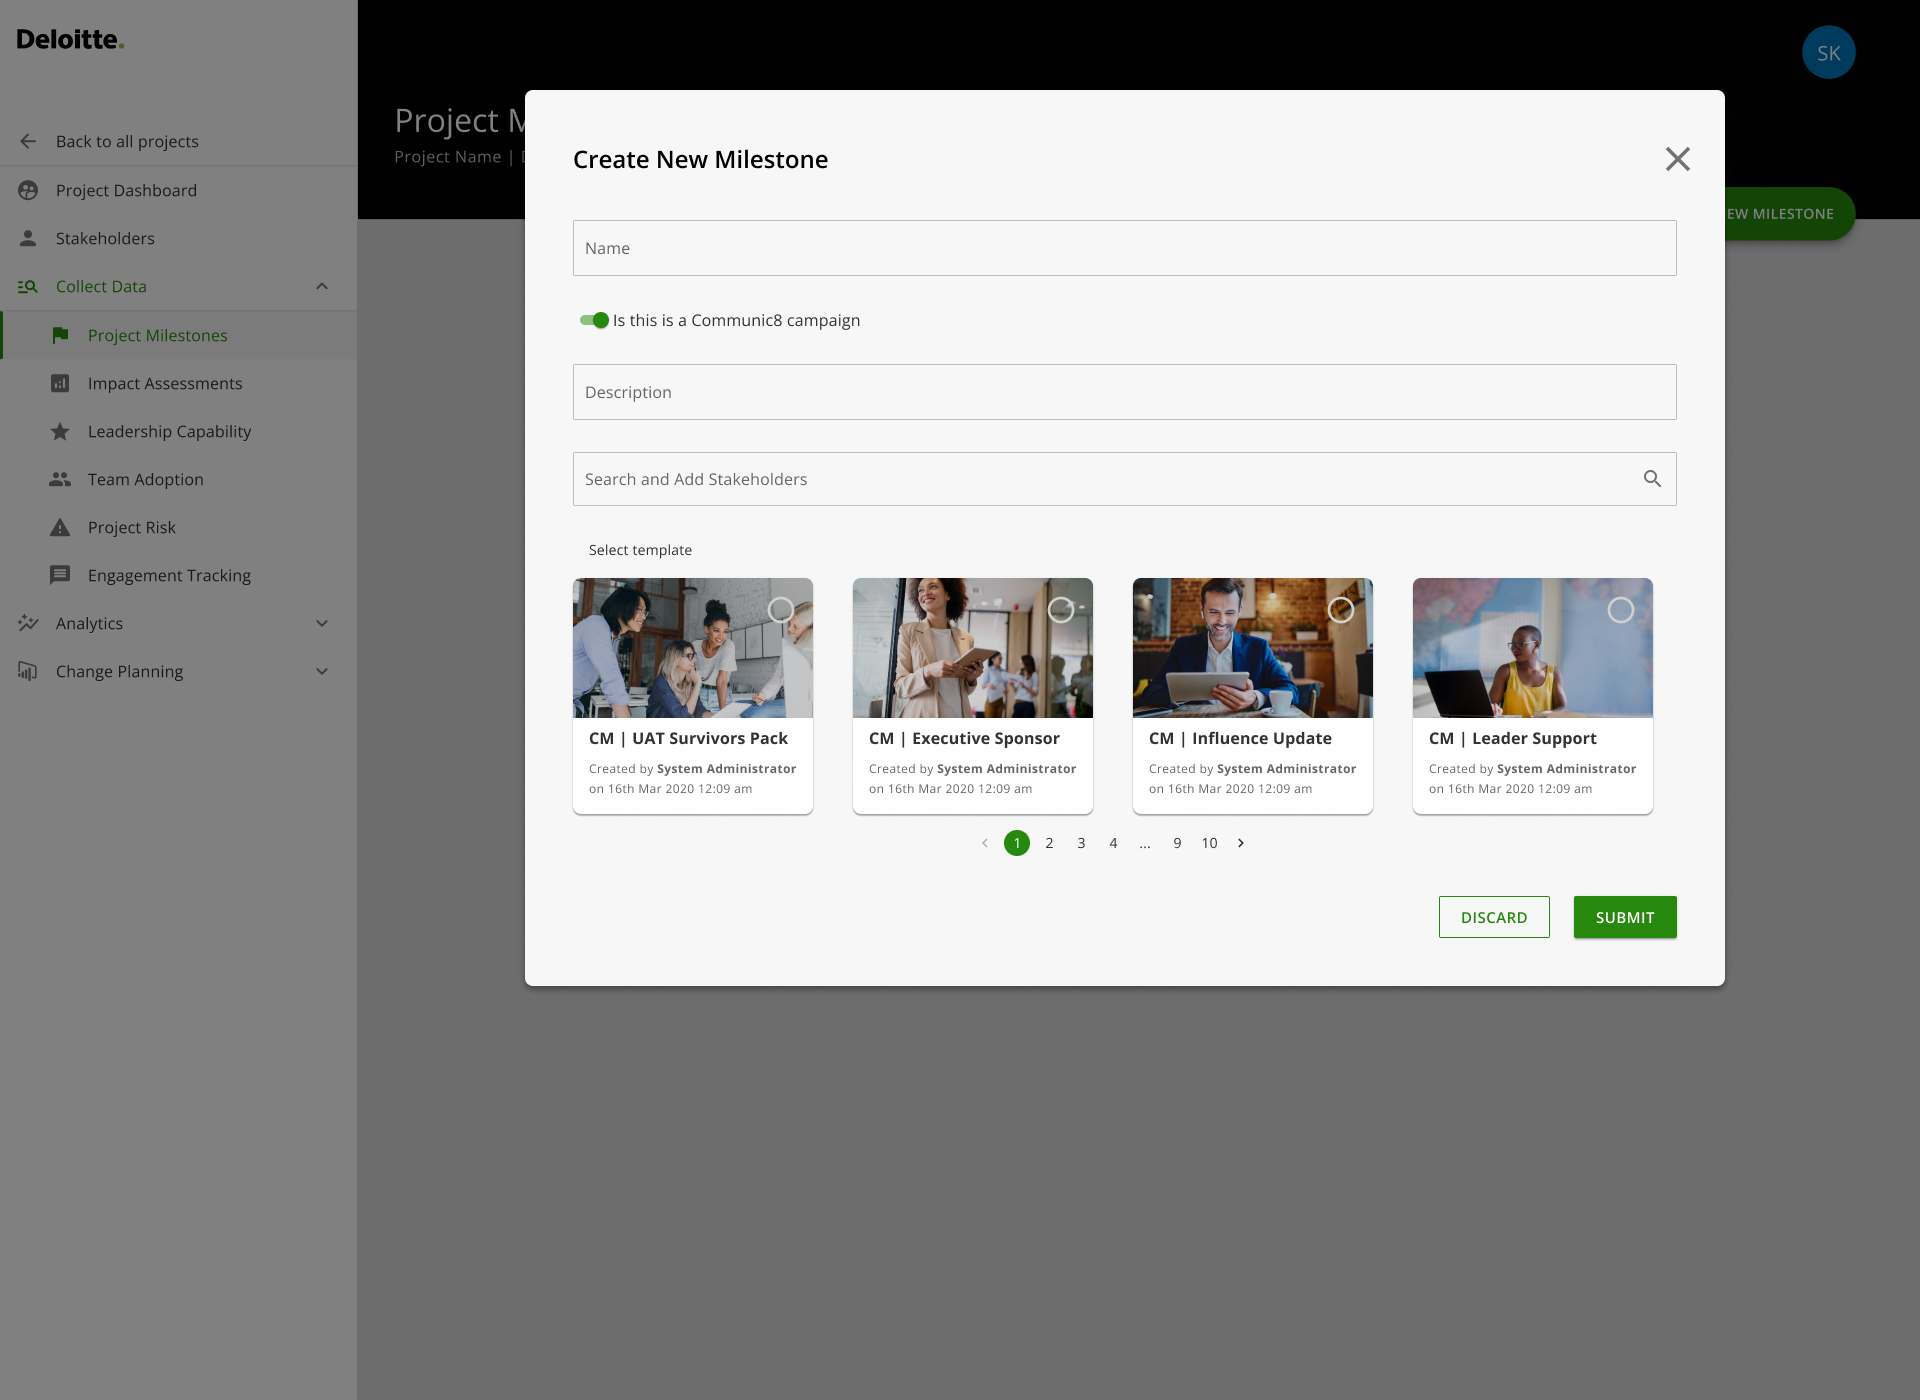1920x1400 pixels.
Task: Expand the Change Planning section
Action: pos(322,671)
